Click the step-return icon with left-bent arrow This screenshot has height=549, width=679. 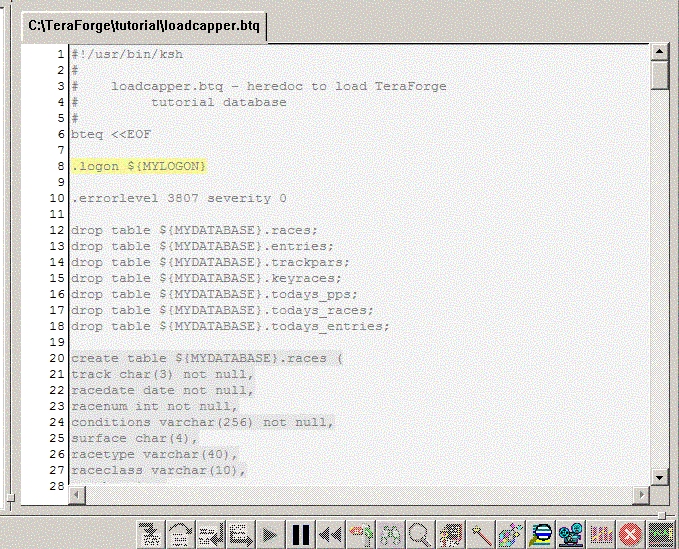point(210,535)
